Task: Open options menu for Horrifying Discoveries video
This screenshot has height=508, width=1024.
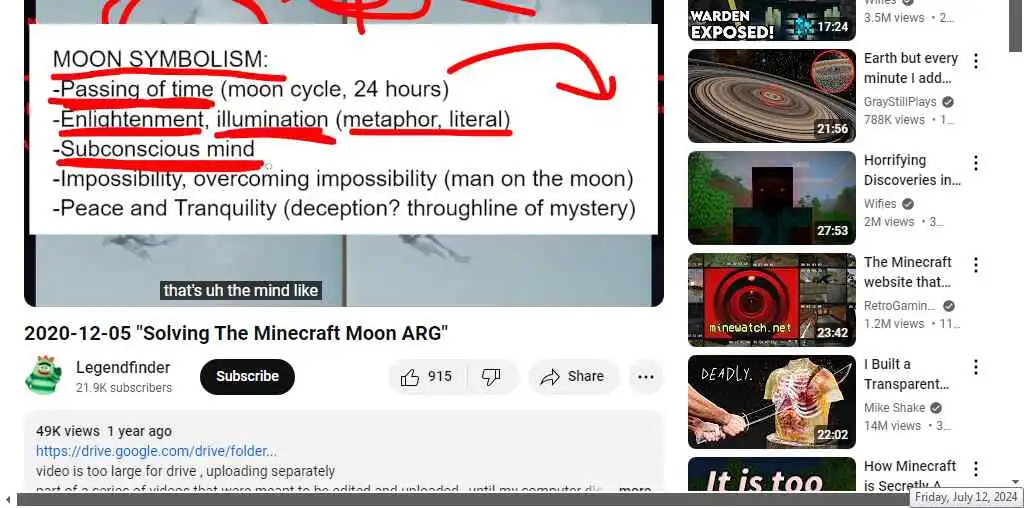Action: 975,163
